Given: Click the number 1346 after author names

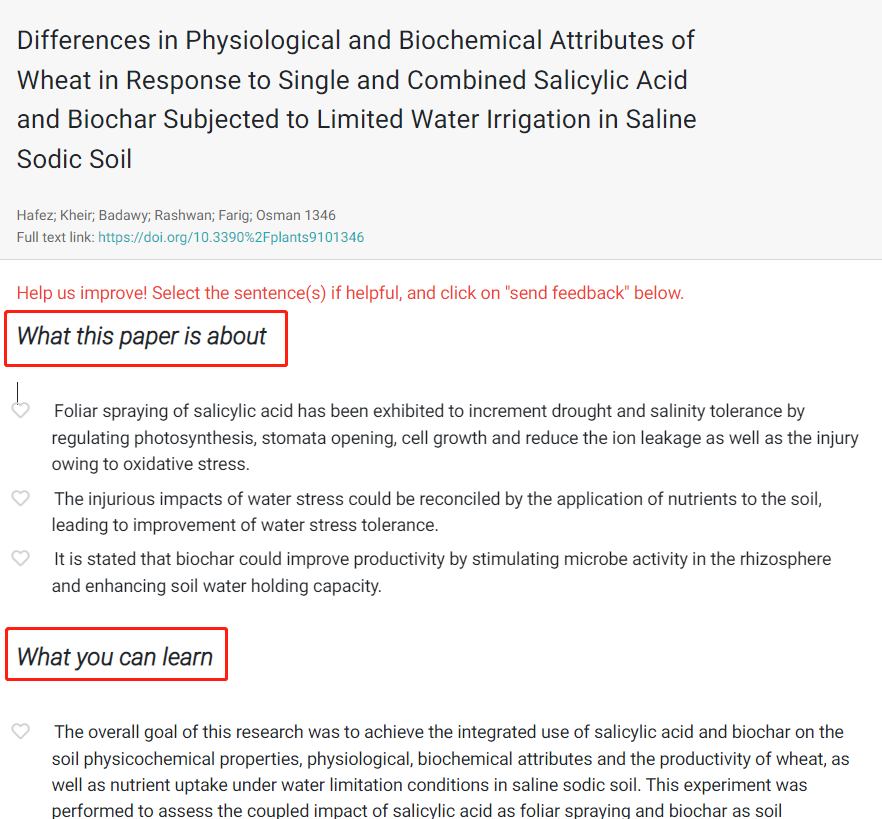Looking at the screenshot, I should 320,215.
